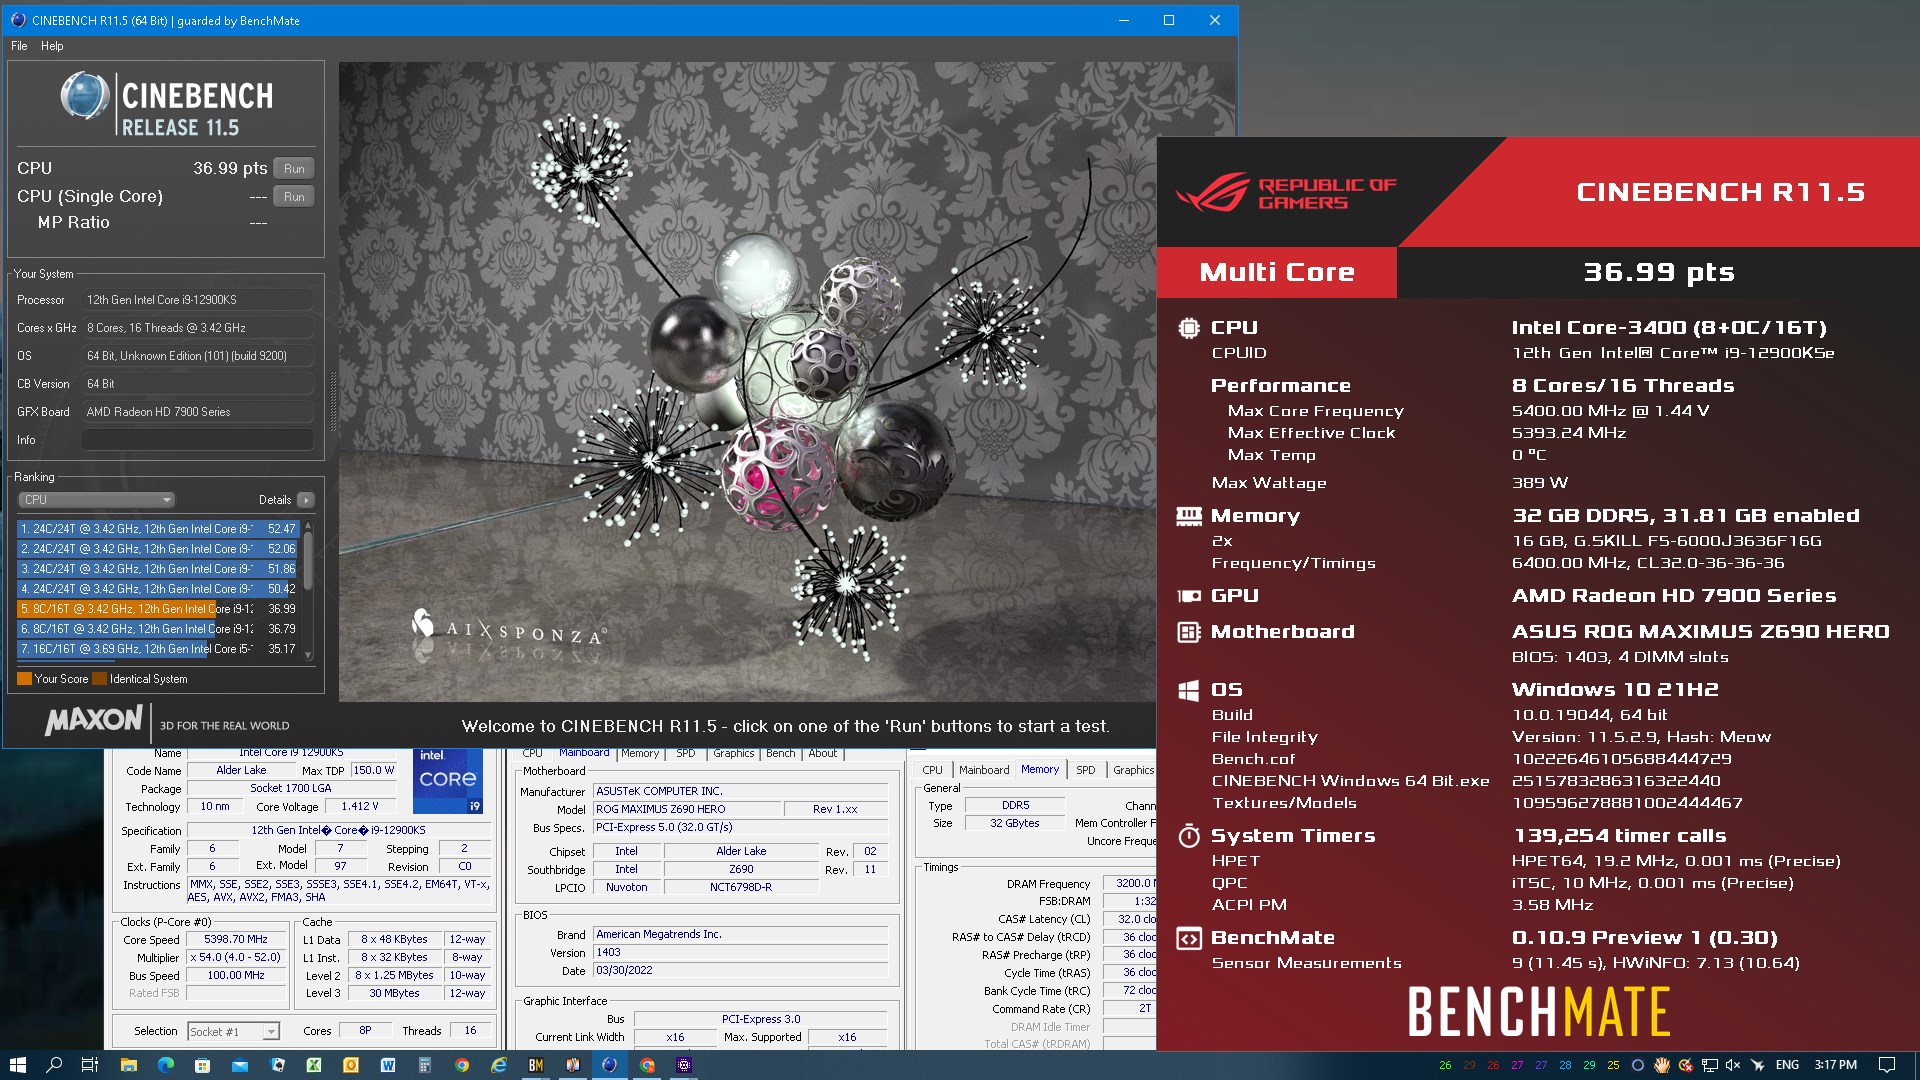Open Internet Explorer from taskbar
Viewport: 1920px width, 1080px height.
pyautogui.click(x=499, y=1065)
